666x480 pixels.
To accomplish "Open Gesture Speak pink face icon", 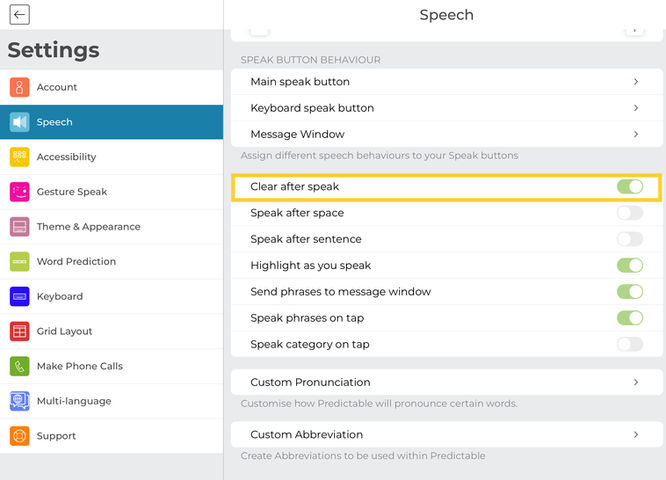I will tap(20, 192).
